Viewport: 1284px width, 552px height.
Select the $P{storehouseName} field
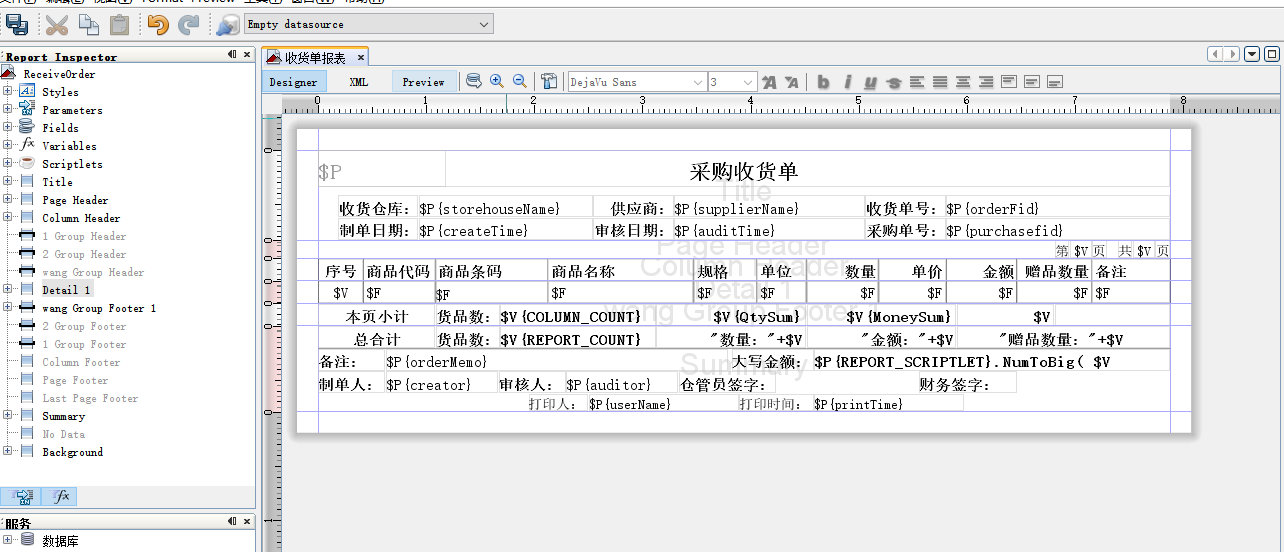(504, 209)
